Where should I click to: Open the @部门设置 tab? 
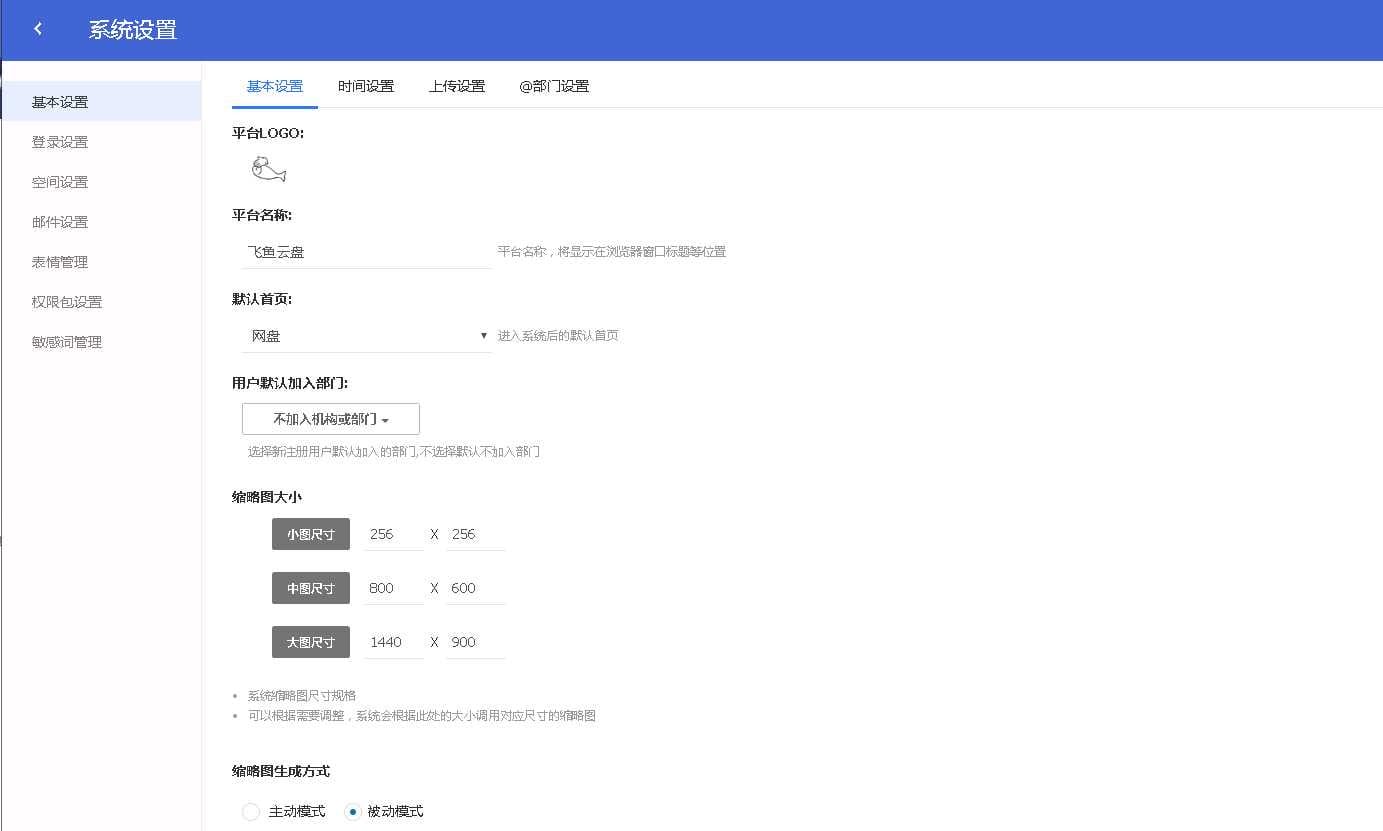[554, 86]
